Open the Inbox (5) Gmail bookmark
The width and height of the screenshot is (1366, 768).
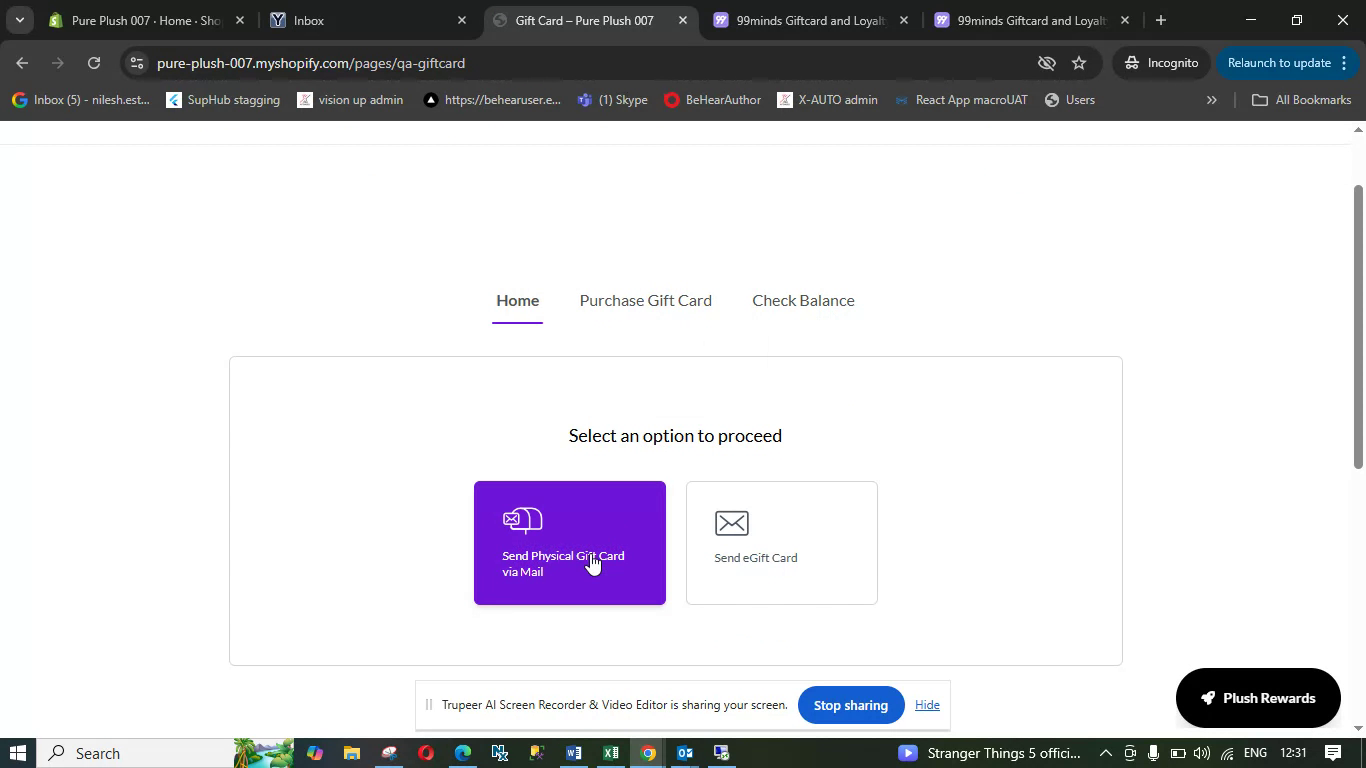[80, 100]
